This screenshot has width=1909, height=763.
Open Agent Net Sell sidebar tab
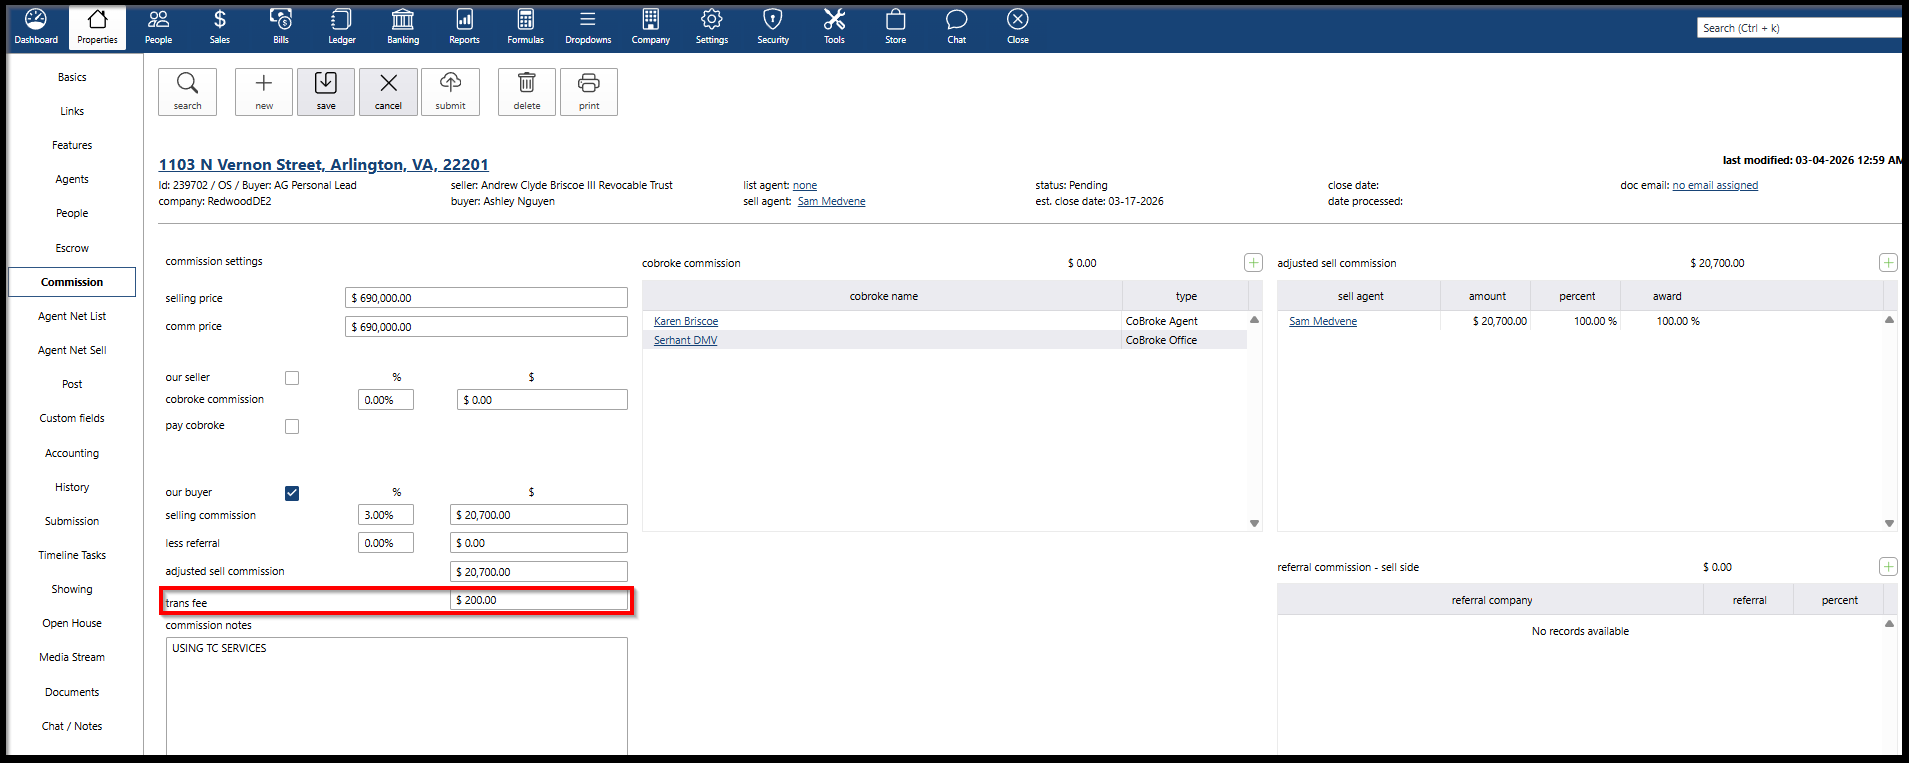pyautogui.click(x=72, y=350)
